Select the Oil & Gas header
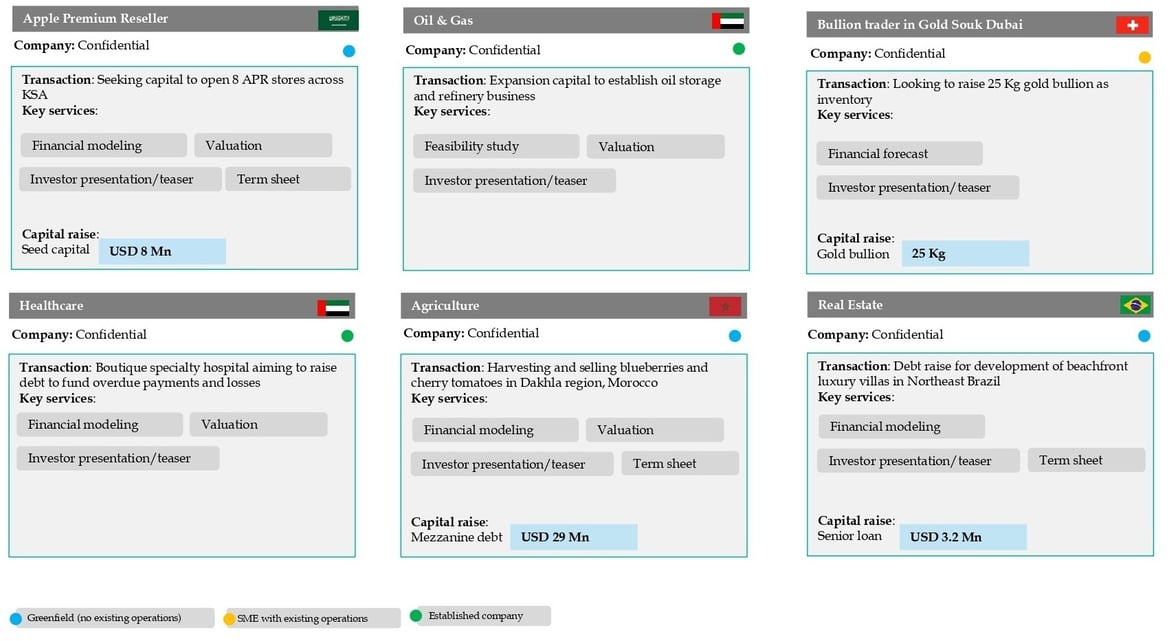This screenshot has width=1174, height=641. (576, 20)
